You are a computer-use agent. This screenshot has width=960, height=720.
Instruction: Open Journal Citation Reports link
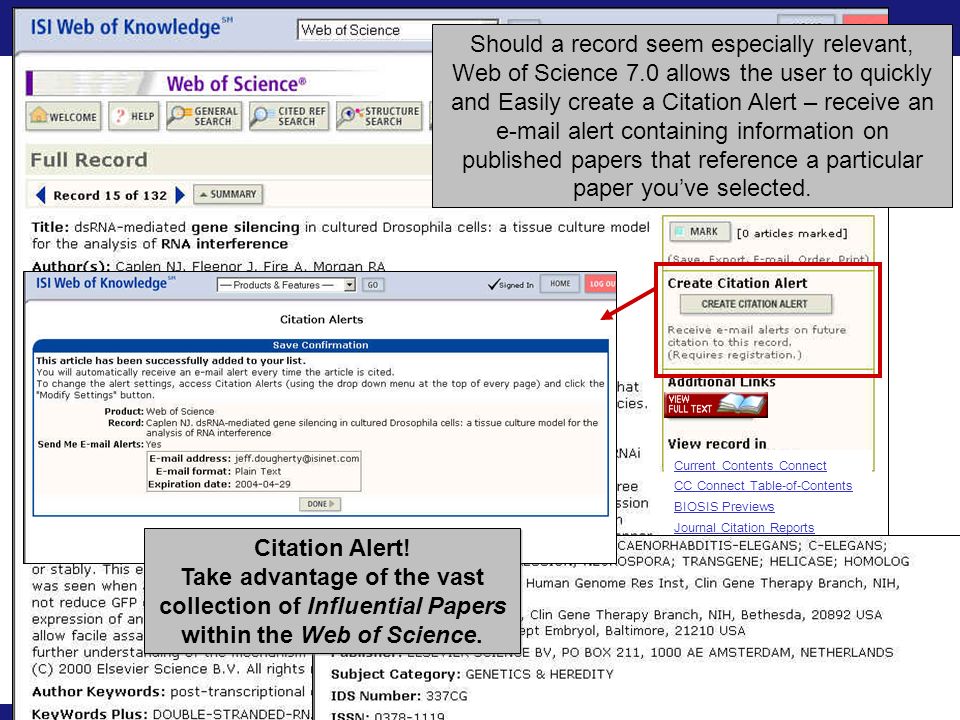pos(744,527)
